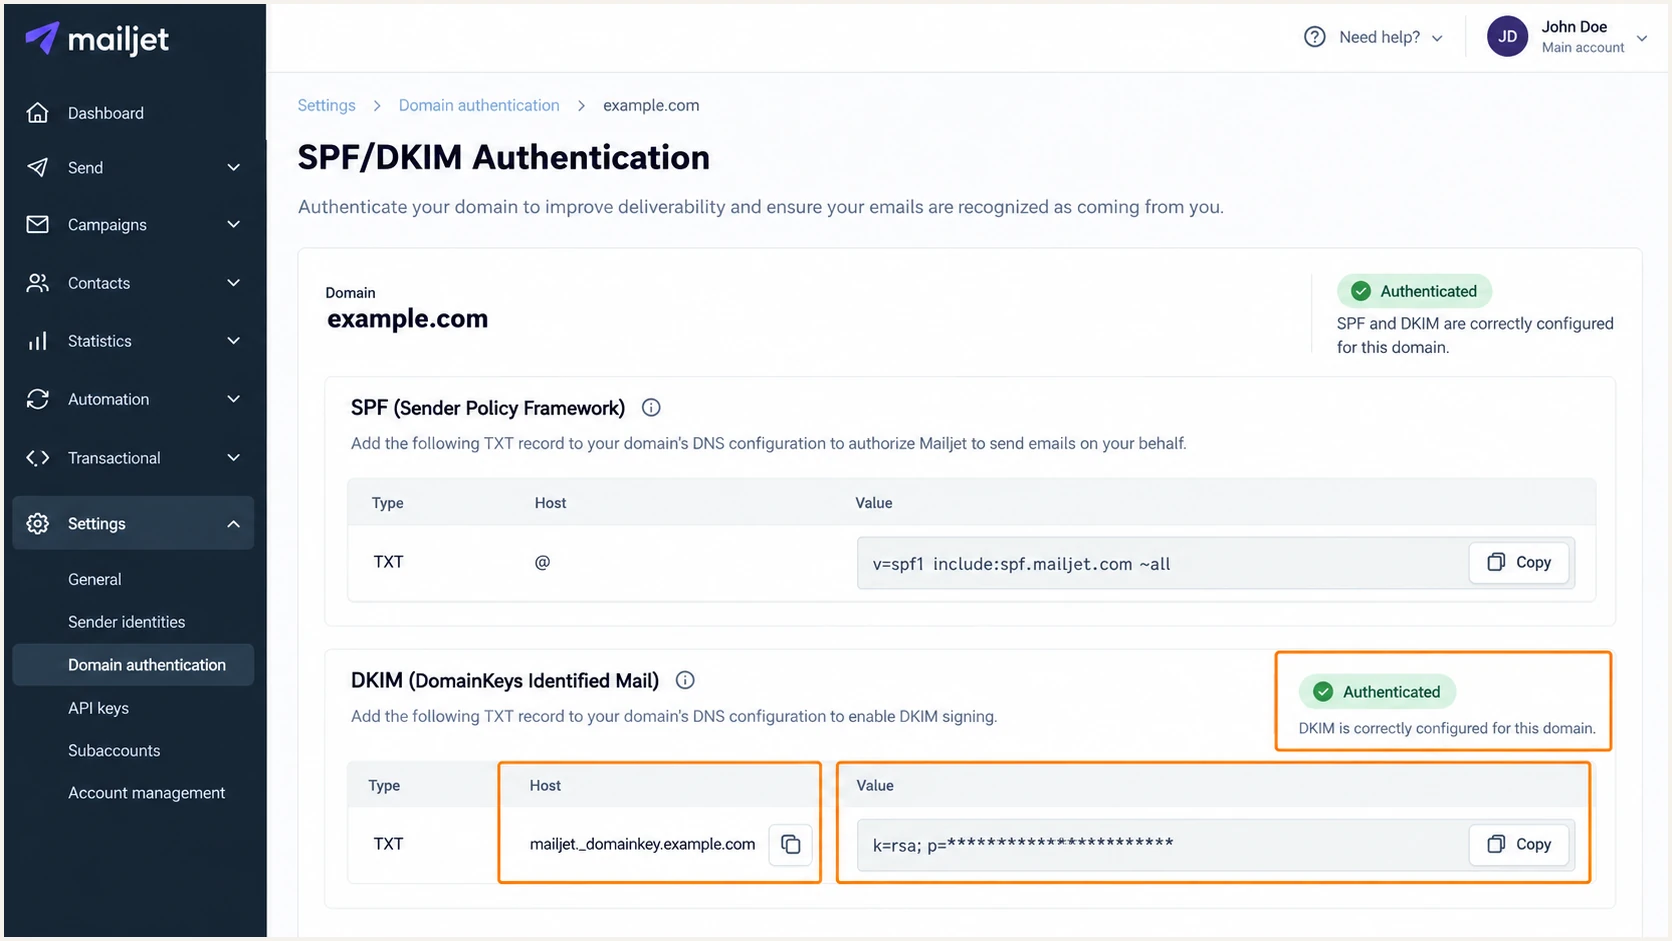Image resolution: width=1672 pixels, height=941 pixels.
Task: Show SPF info tooltip icon
Action: pos(651,408)
